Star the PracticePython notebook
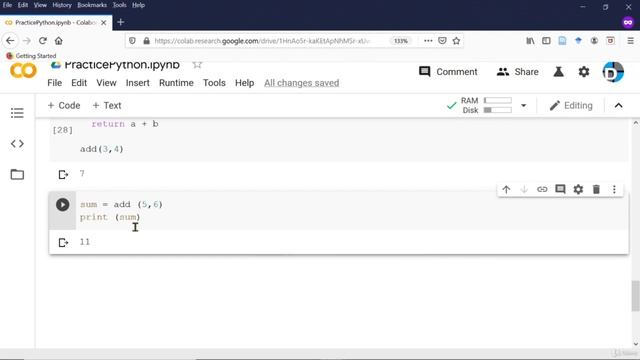Image resolution: width=640 pixels, height=360 pixels. 197,64
